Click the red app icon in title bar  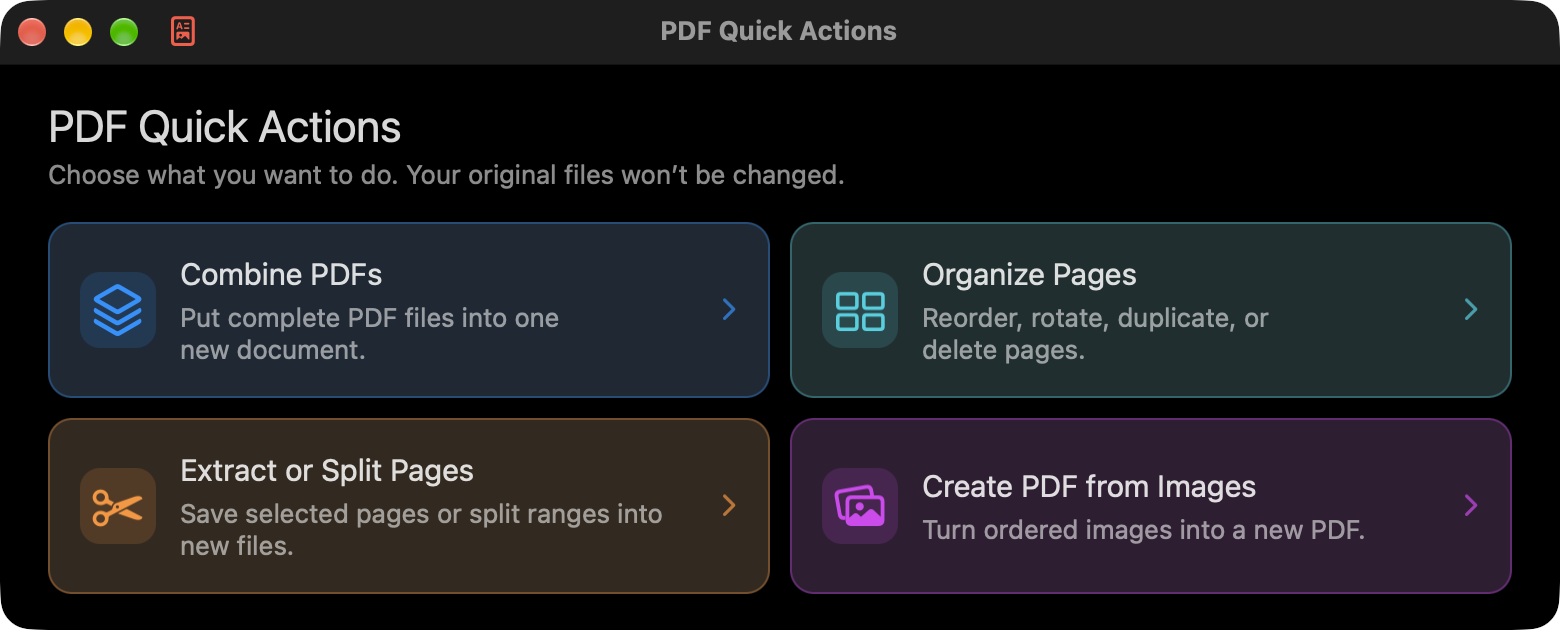click(x=183, y=31)
